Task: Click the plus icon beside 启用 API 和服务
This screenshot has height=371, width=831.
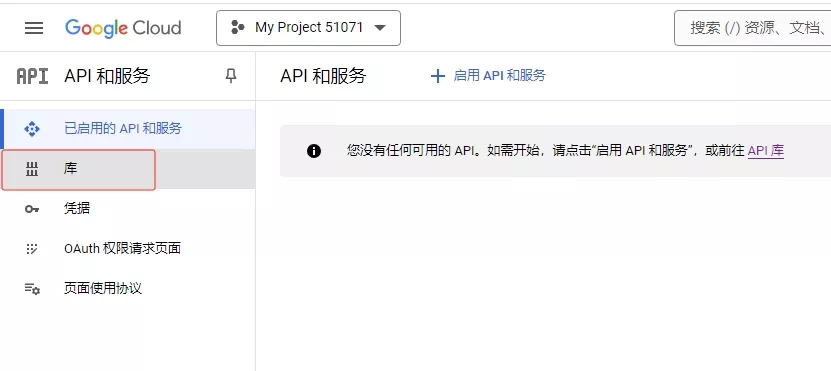Action: tap(438, 76)
